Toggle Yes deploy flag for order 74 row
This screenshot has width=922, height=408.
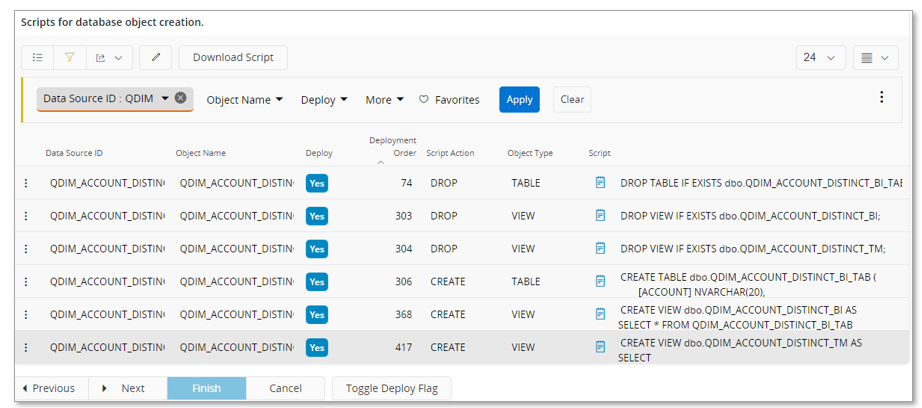tap(317, 183)
